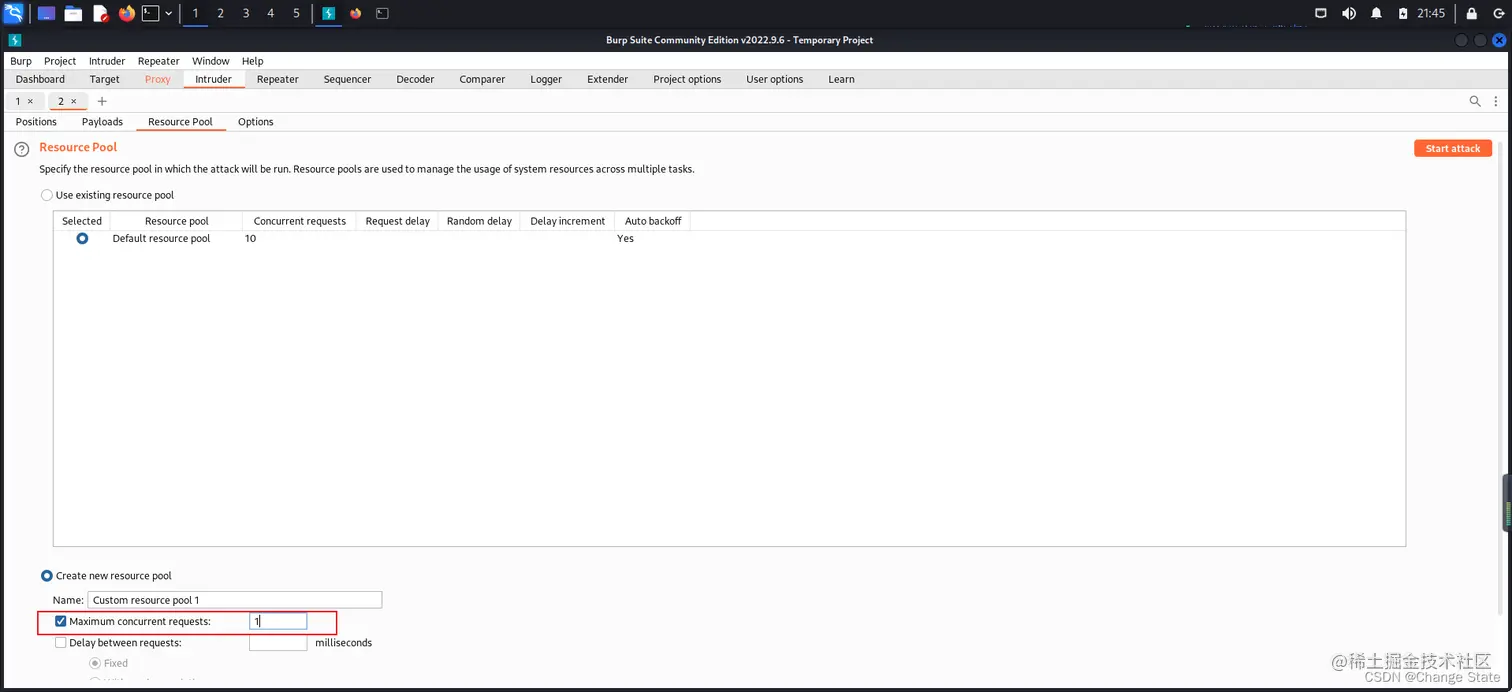The width and height of the screenshot is (1512, 692).
Task: Toggle Maximum concurrent requests checkbox
Action: [x=61, y=622]
